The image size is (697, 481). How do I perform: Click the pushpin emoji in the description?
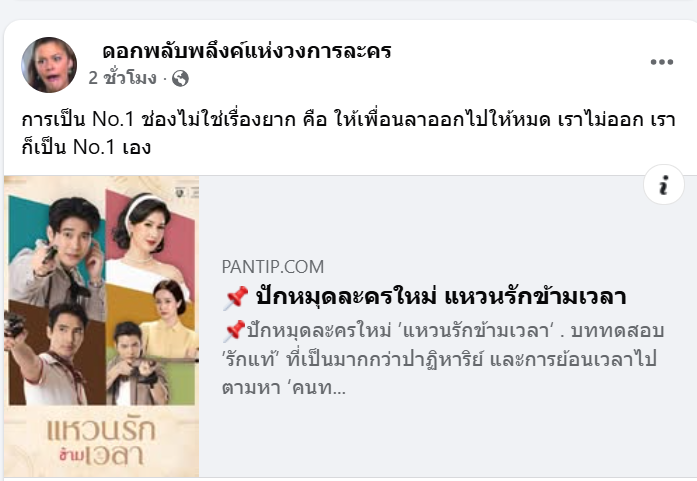(x=234, y=331)
